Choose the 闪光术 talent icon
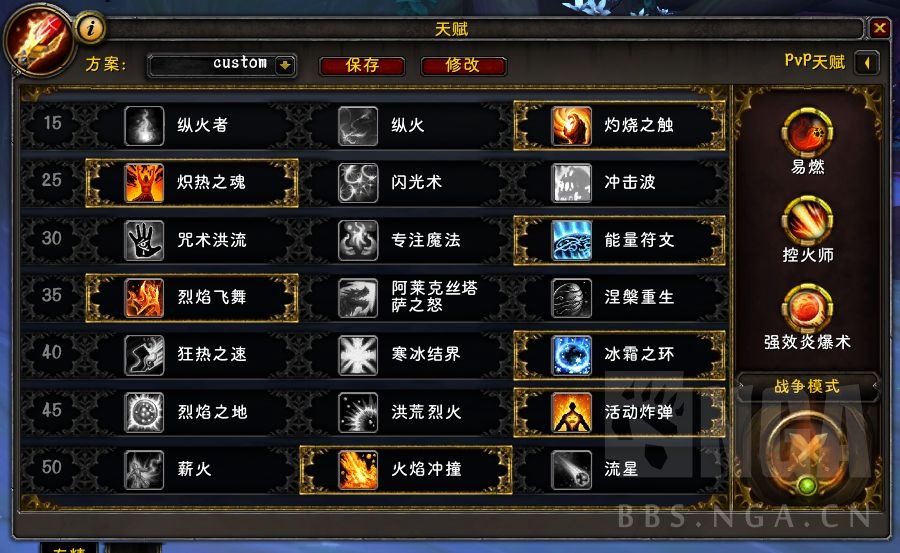 click(x=358, y=183)
